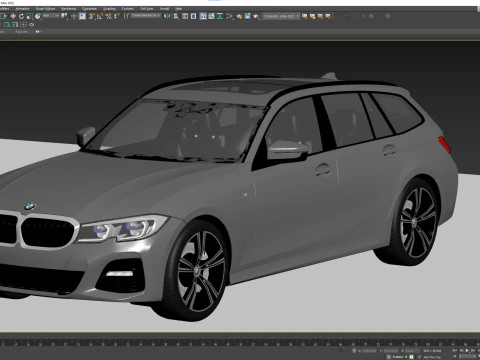Click the X coordinate input field
This screenshot has height=360, width=480.
(x=369, y=351)
